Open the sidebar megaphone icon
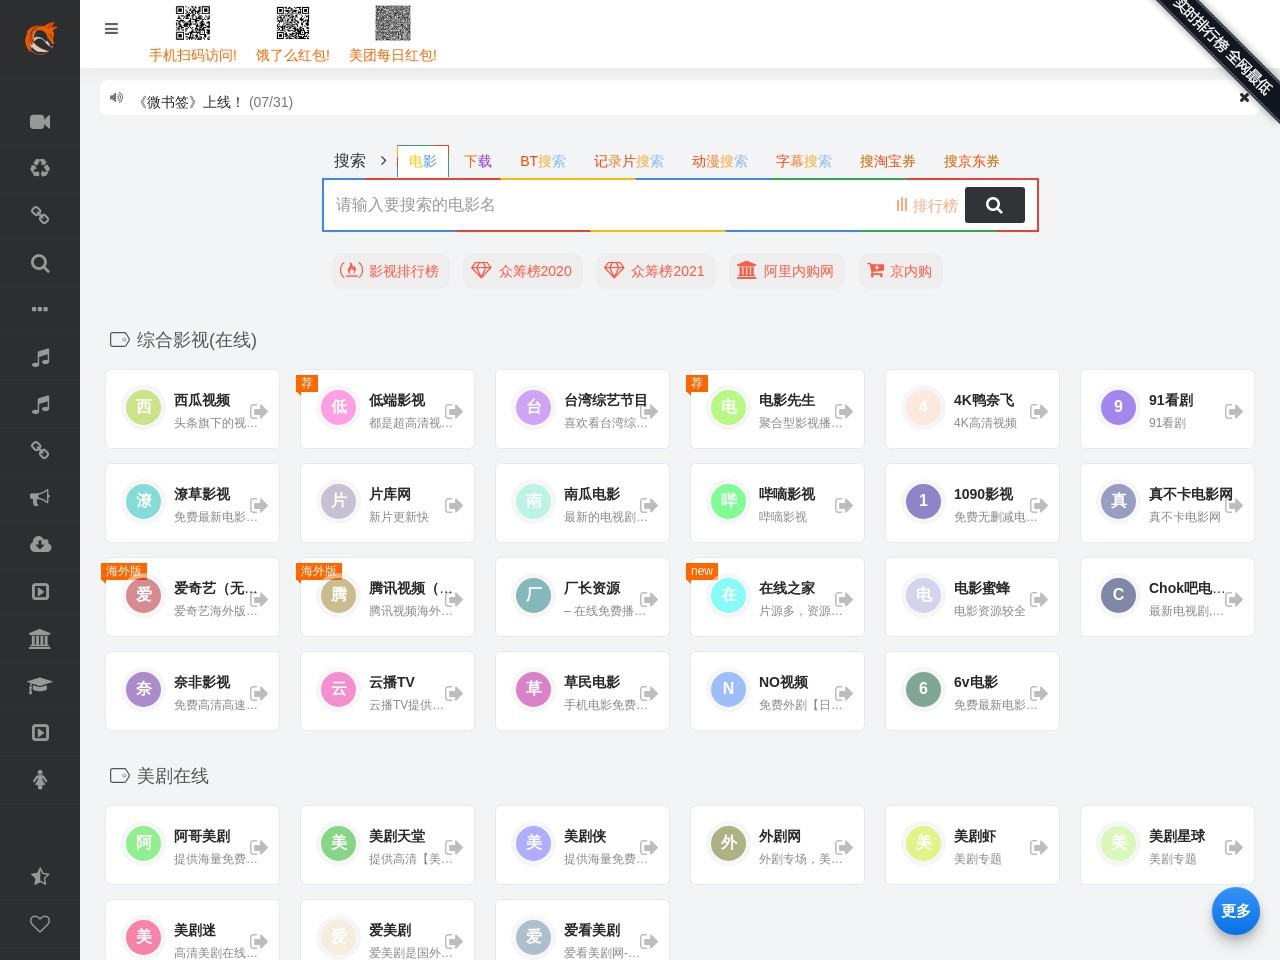Screen dimensions: 1280x960 40,497
